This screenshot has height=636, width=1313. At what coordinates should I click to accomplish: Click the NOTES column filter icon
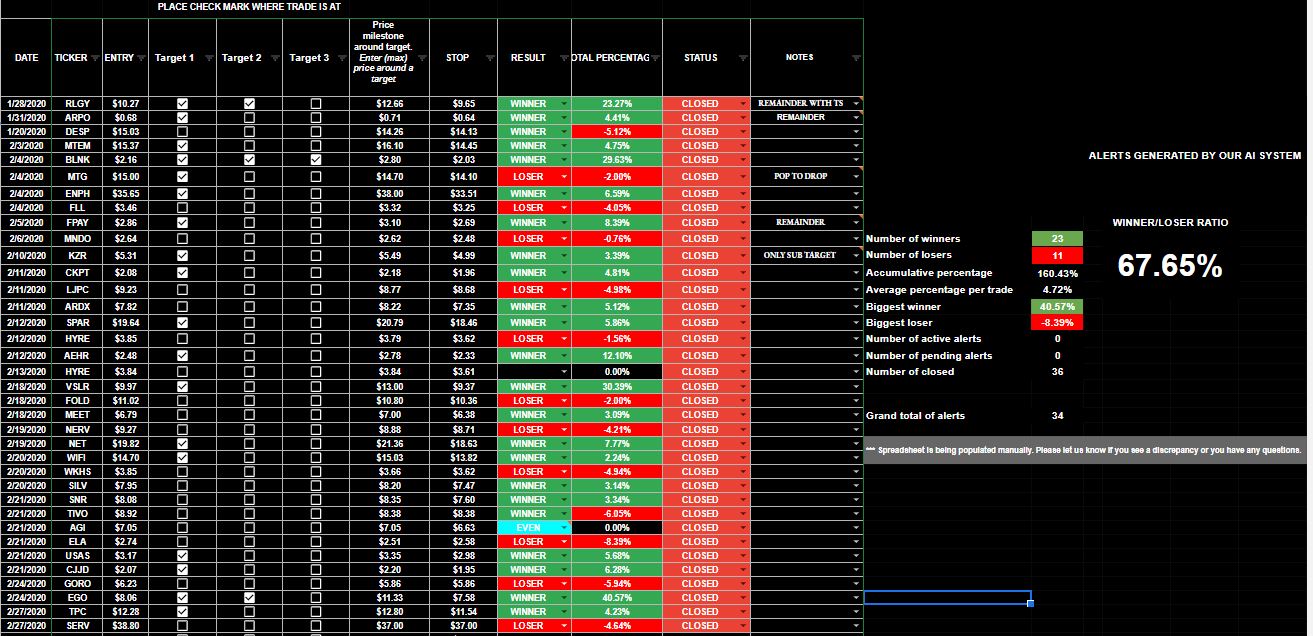[855, 59]
